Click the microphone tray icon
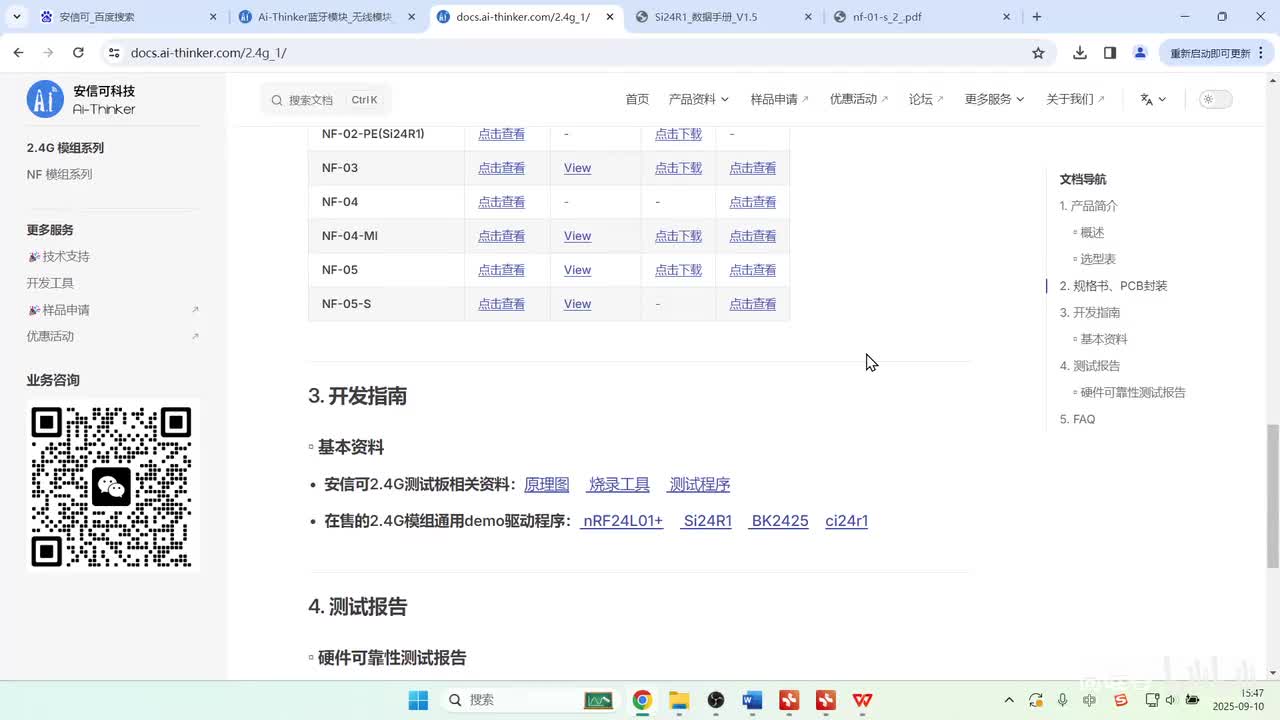This screenshot has height=720, width=1280. click(1063, 700)
